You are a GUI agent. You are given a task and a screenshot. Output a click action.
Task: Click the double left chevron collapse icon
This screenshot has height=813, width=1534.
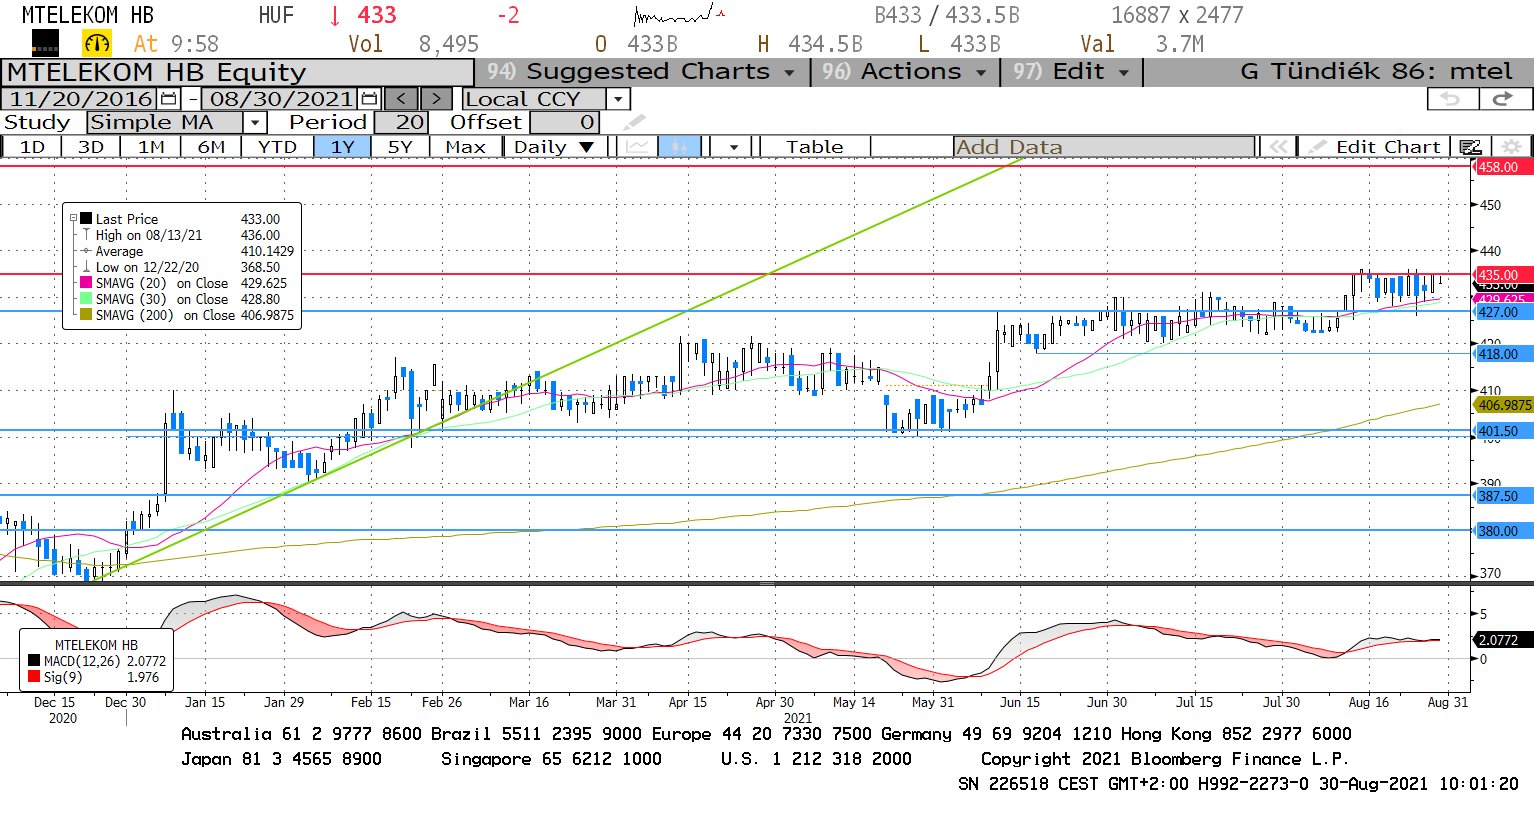pyautogui.click(x=1277, y=147)
